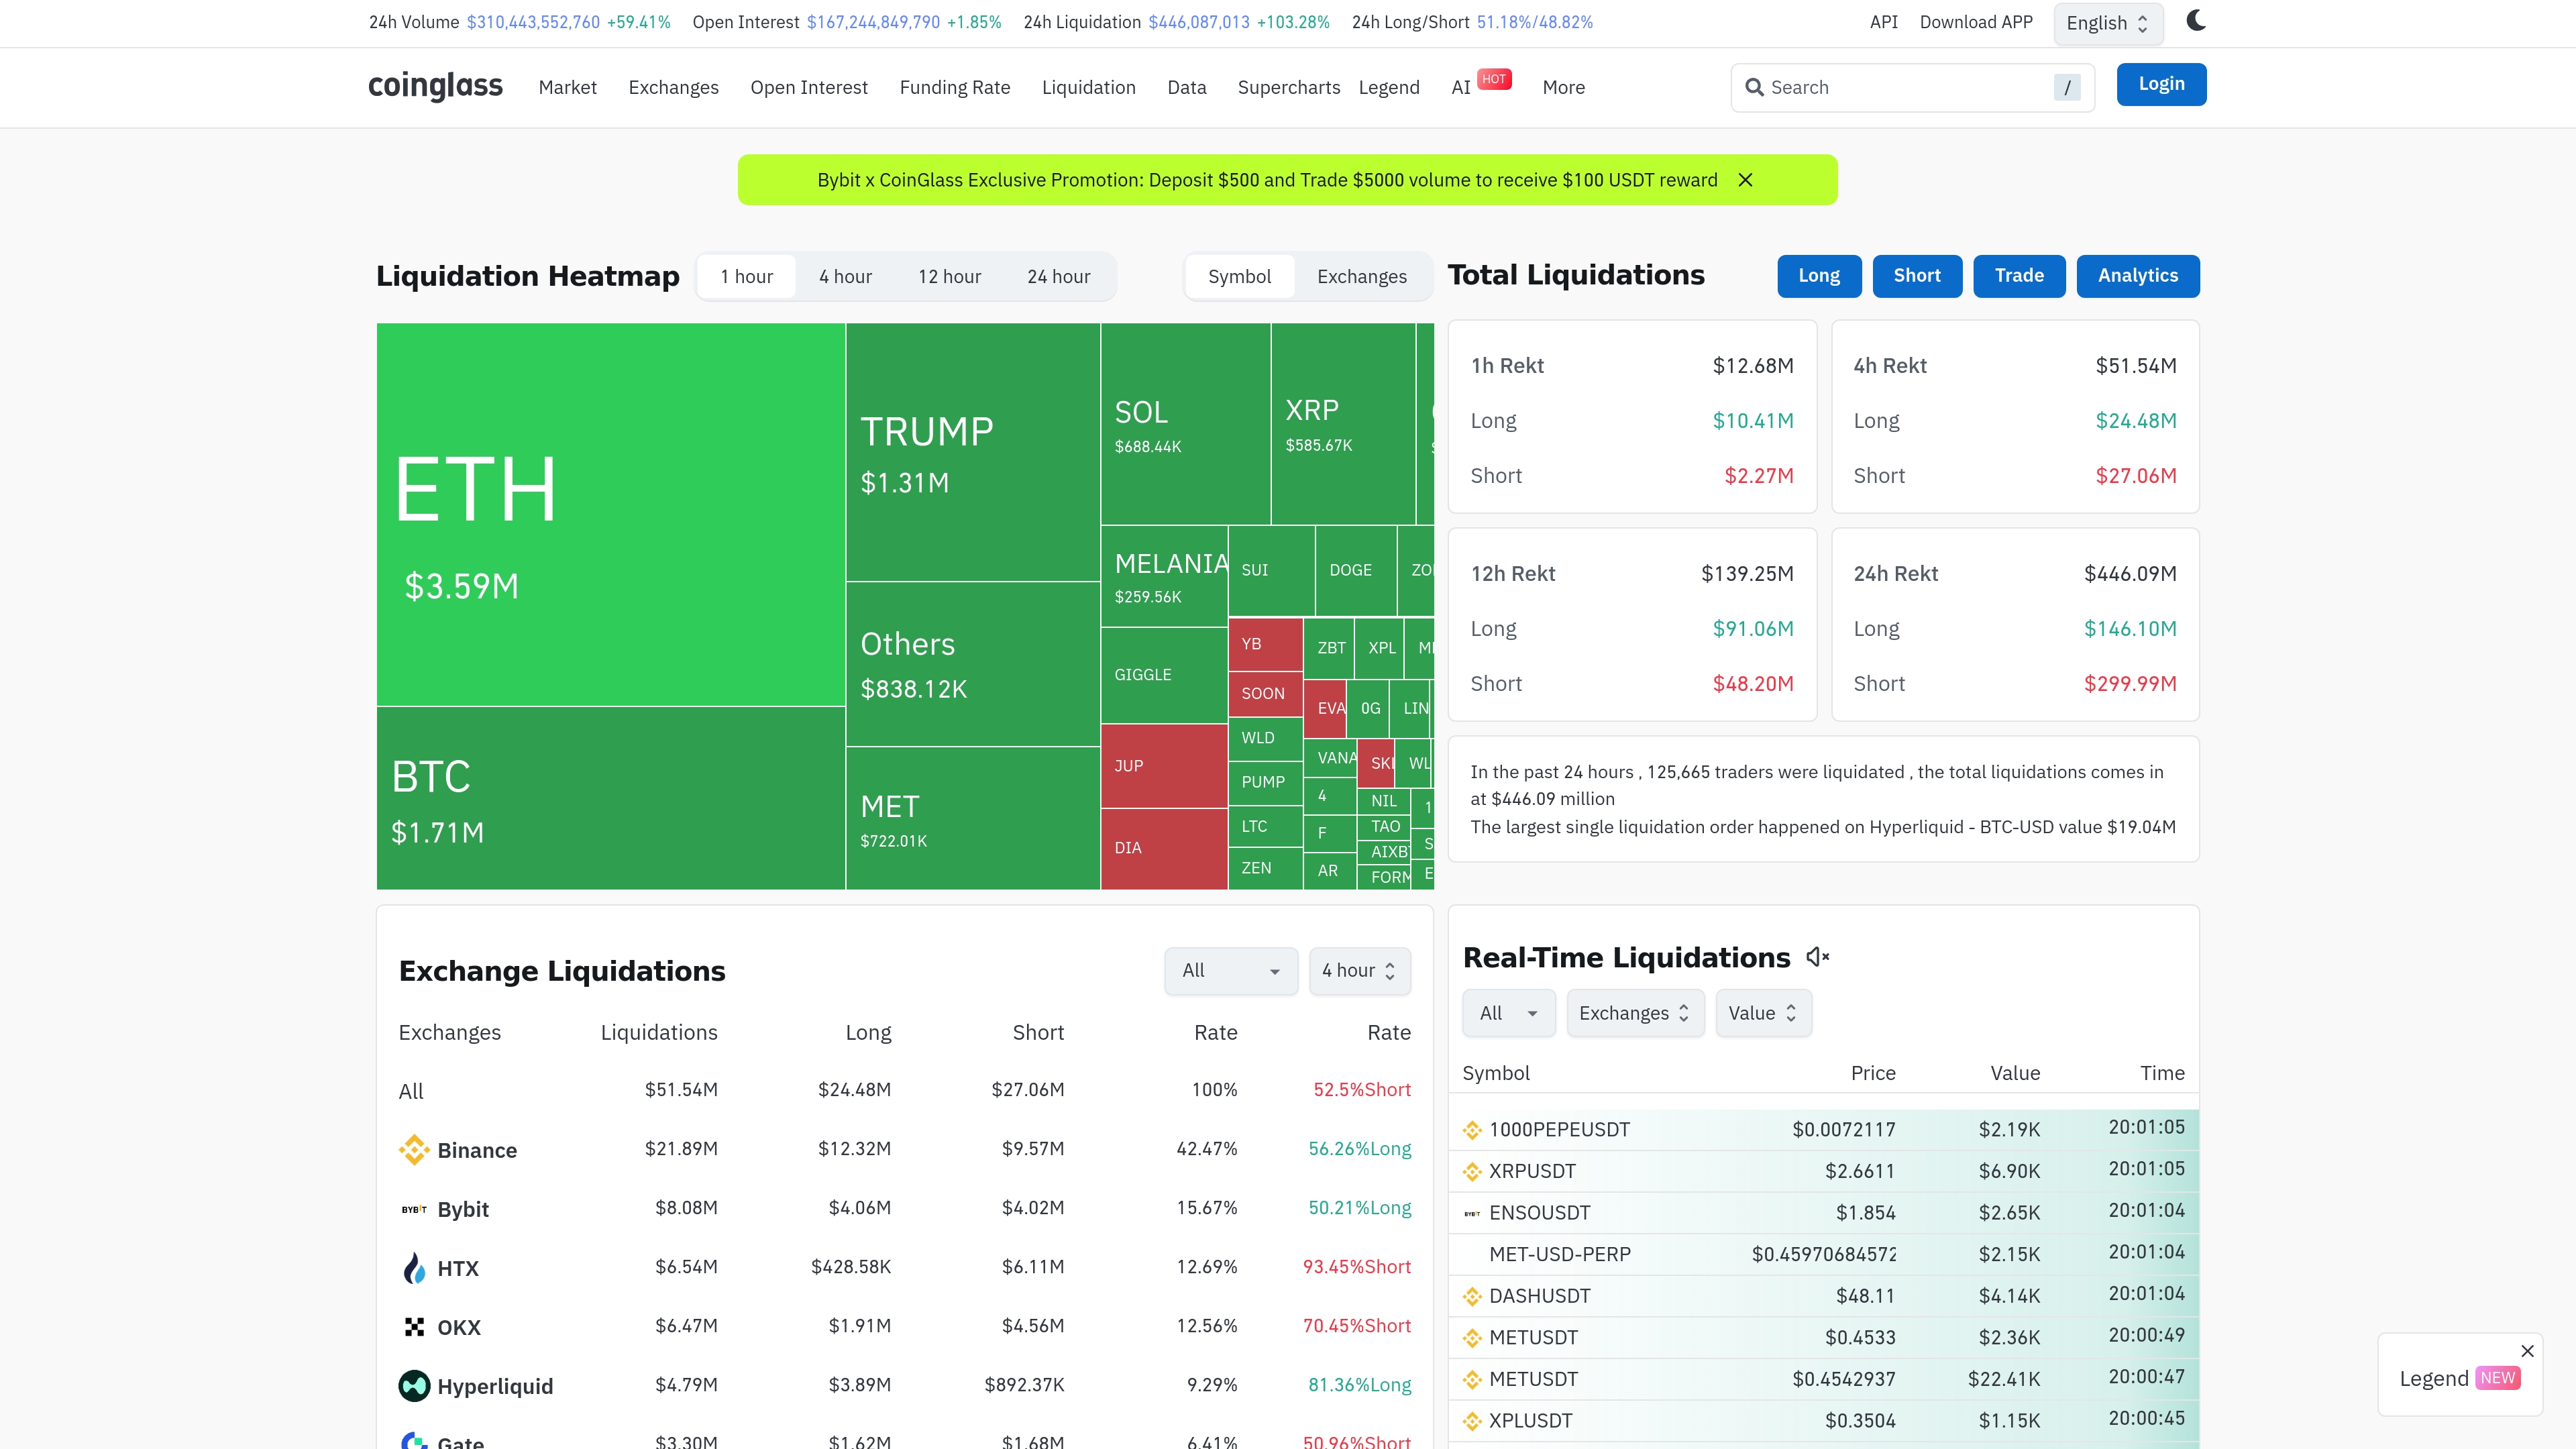Toggle heatmap view to Exchanges
Screen dimensions: 2576x1449
(1361, 276)
